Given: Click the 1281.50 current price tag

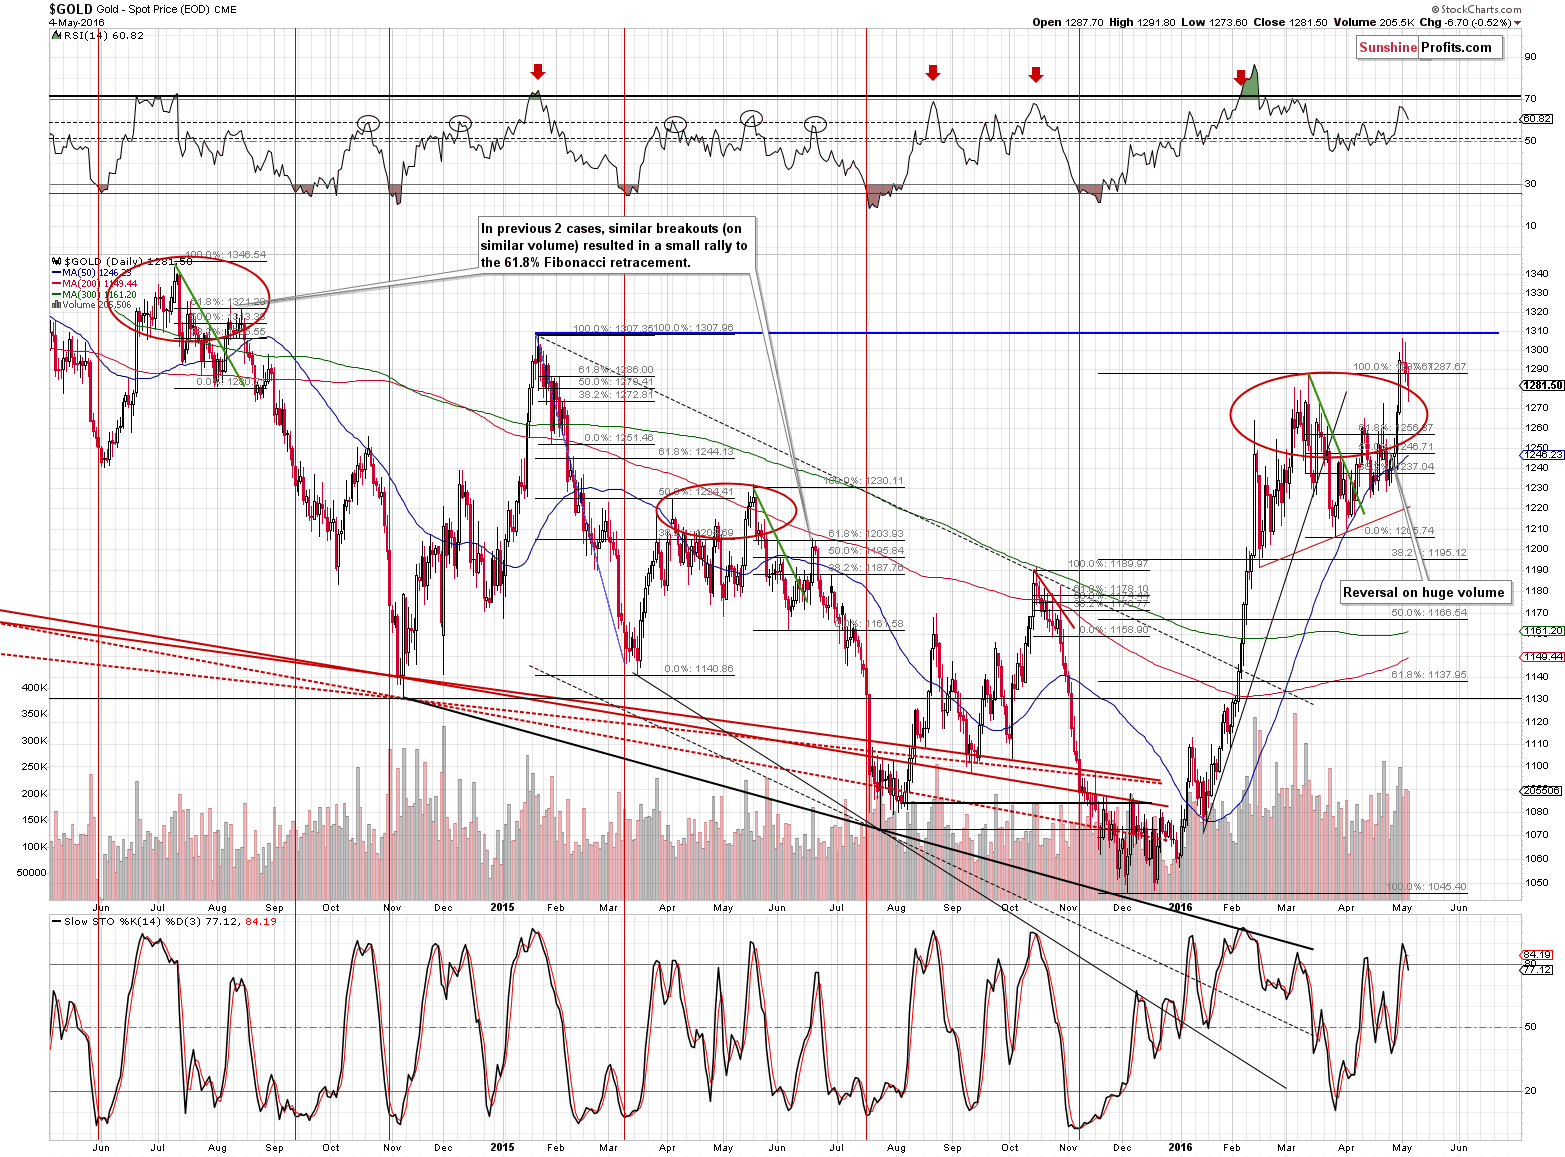Looking at the screenshot, I should (x=1543, y=385).
